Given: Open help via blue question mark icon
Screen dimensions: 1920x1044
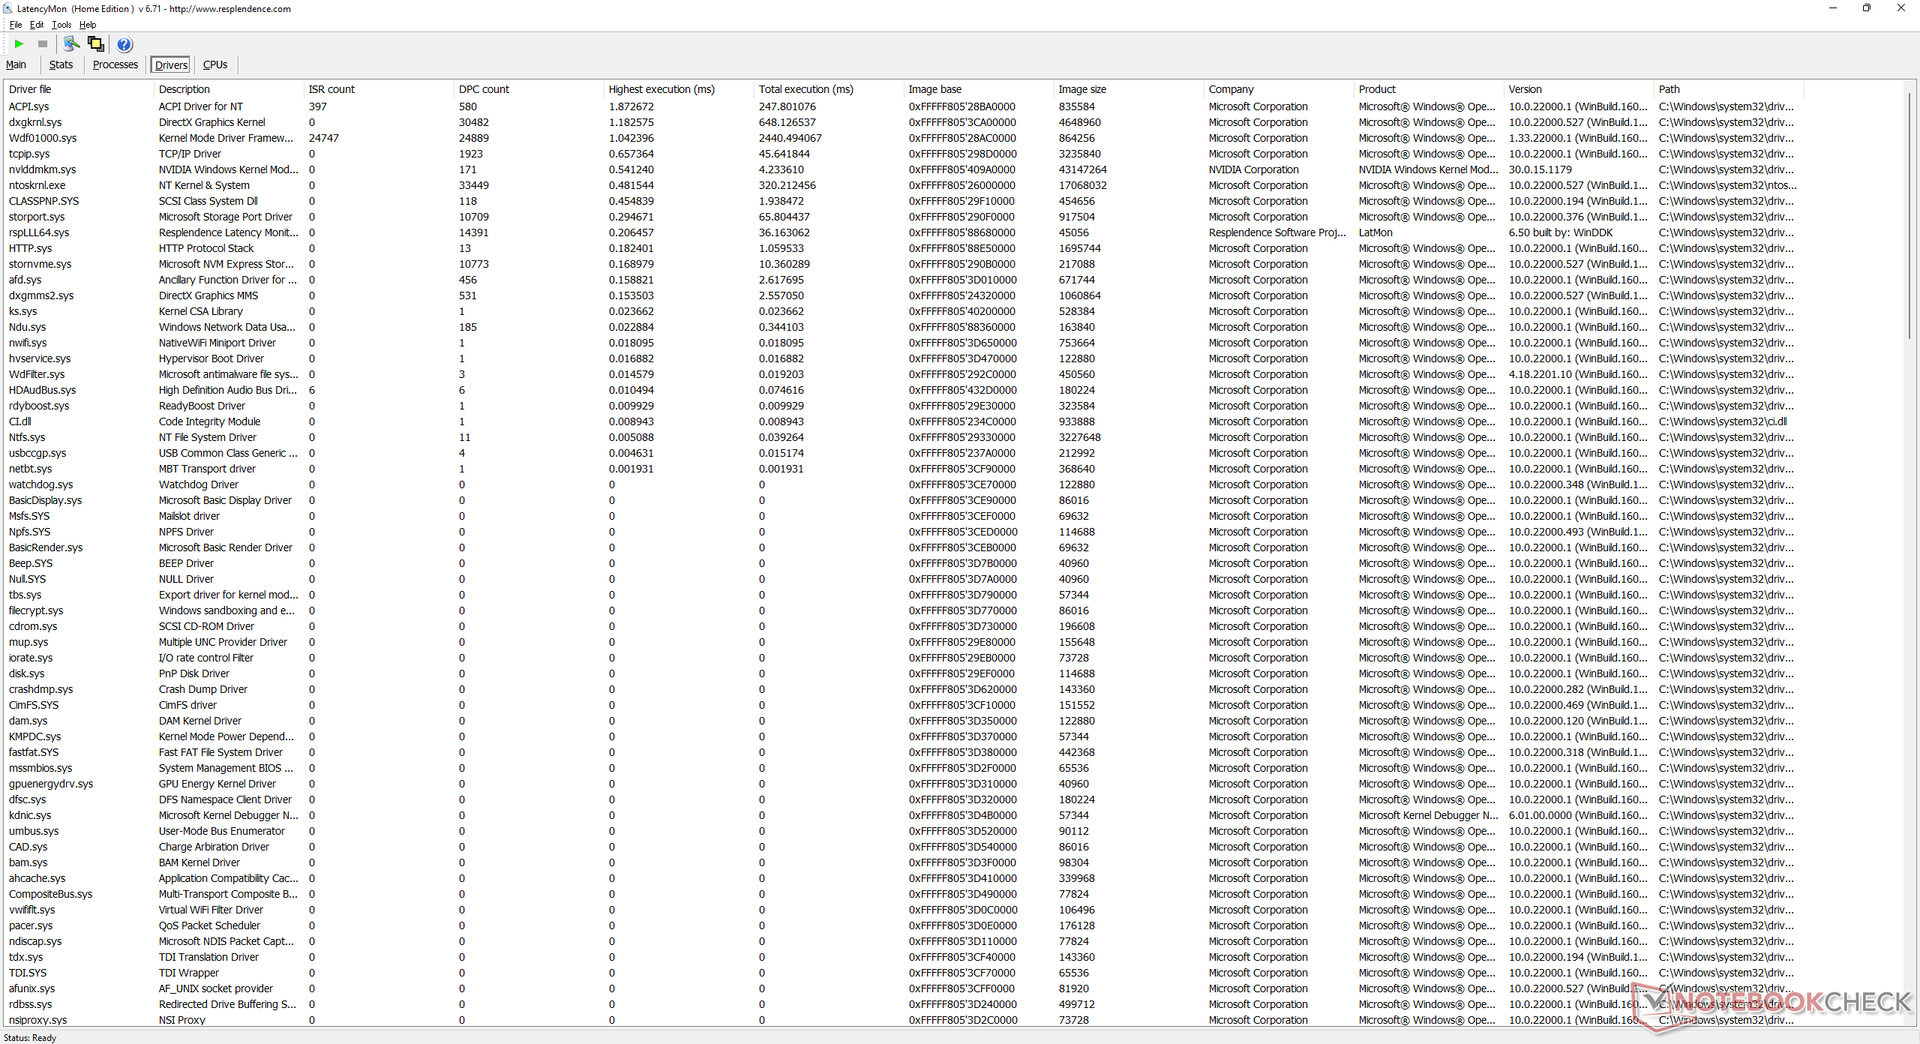Looking at the screenshot, I should 124,44.
